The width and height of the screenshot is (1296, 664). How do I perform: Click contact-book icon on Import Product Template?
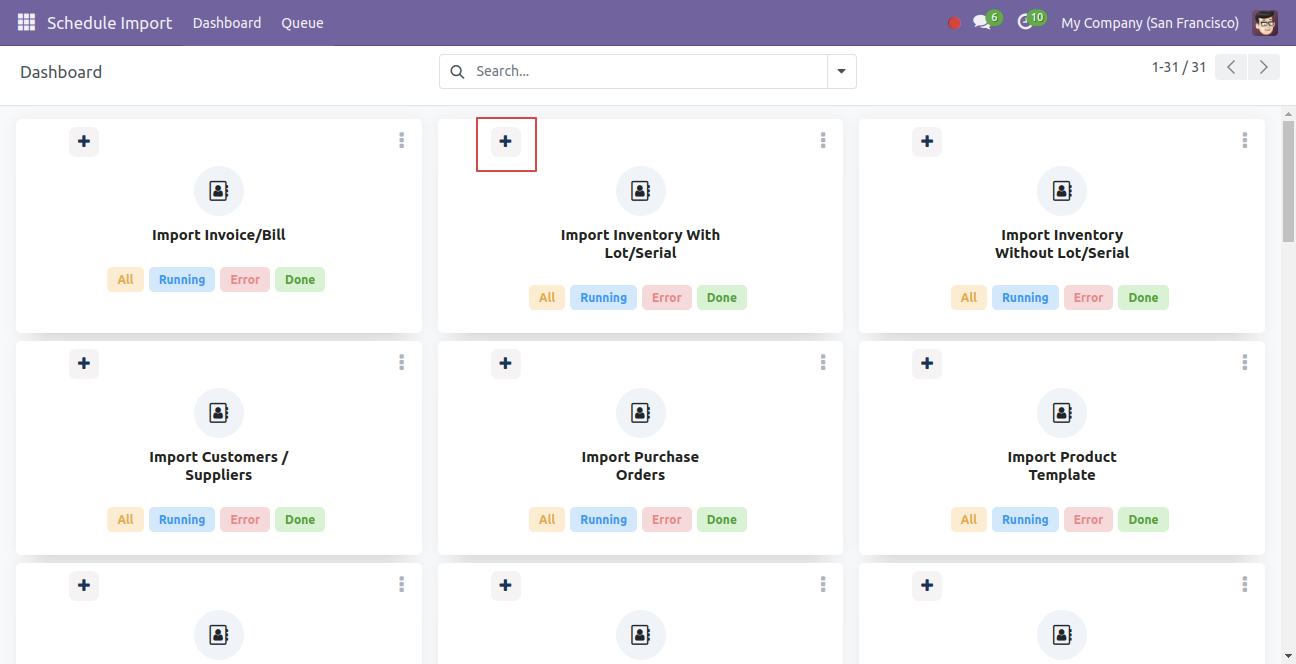click(x=1062, y=413)
